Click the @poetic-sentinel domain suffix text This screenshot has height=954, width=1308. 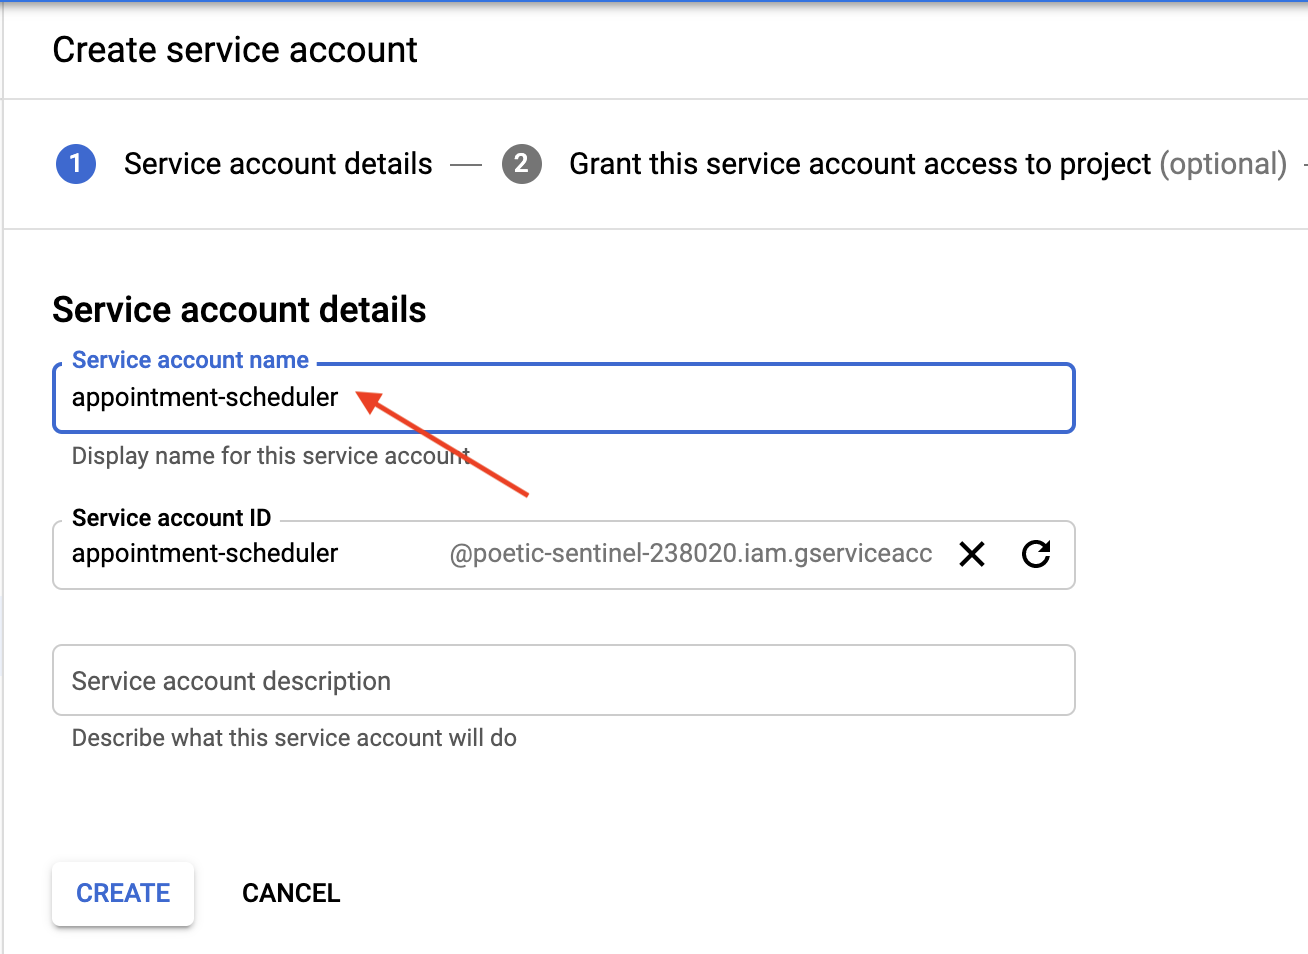point(693,552)
